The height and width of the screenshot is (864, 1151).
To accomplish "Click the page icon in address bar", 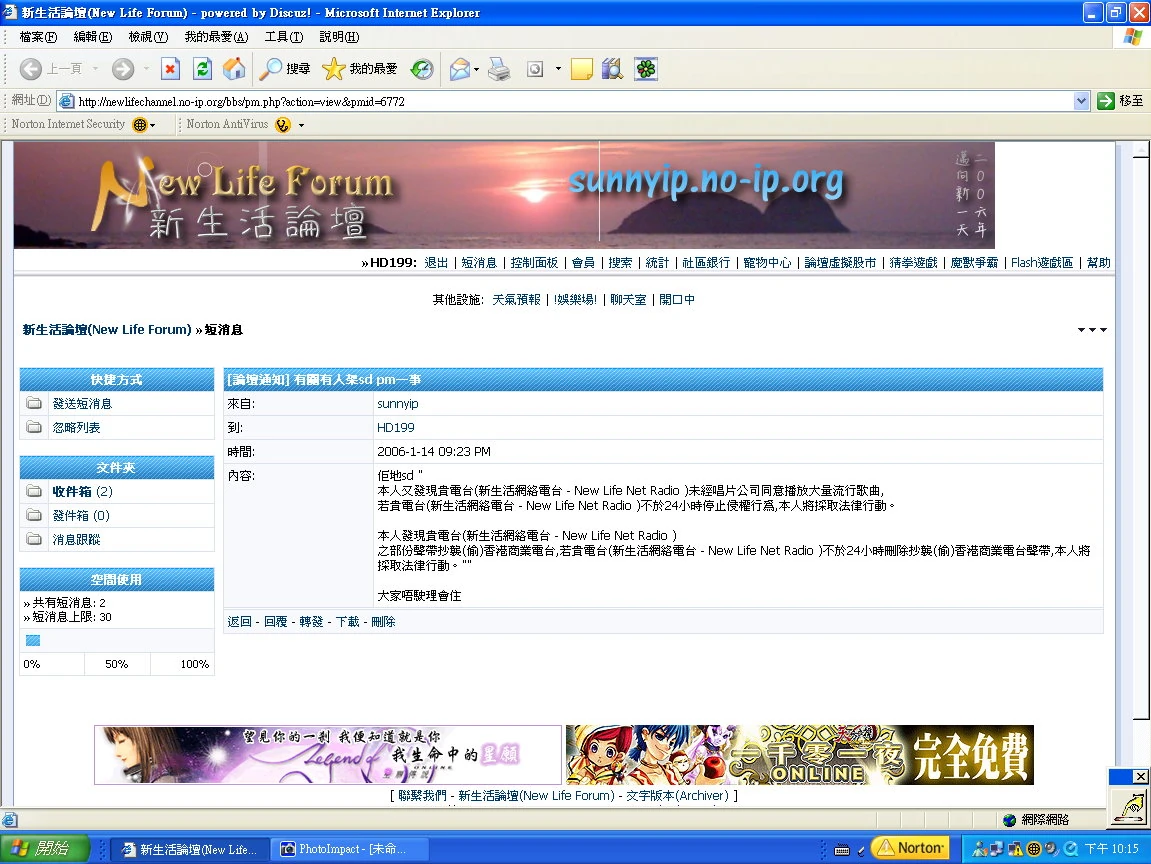I will (66, 101).
